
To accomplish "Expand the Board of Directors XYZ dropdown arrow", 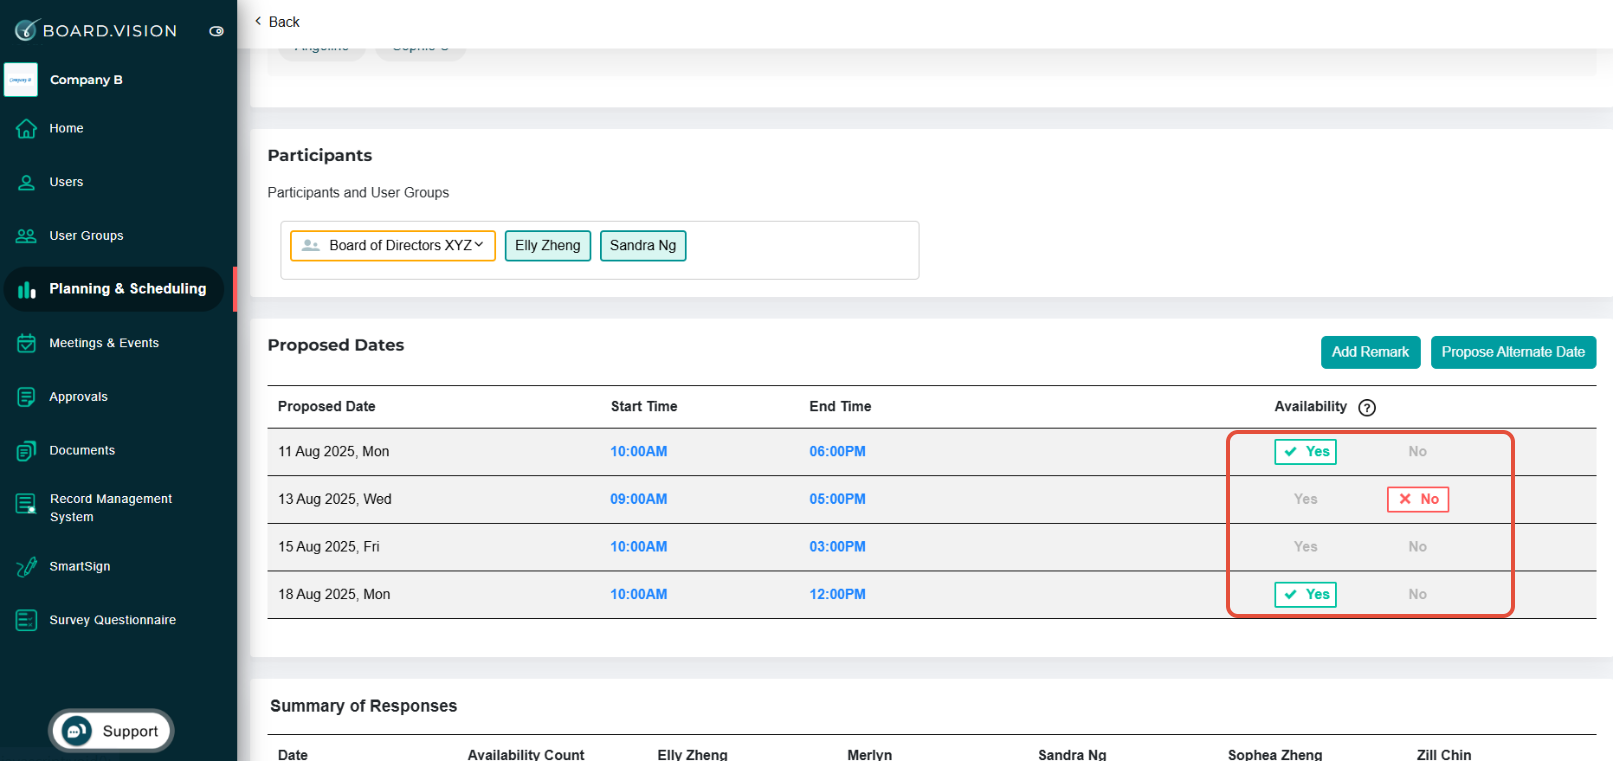I will [x=479, y=245].
